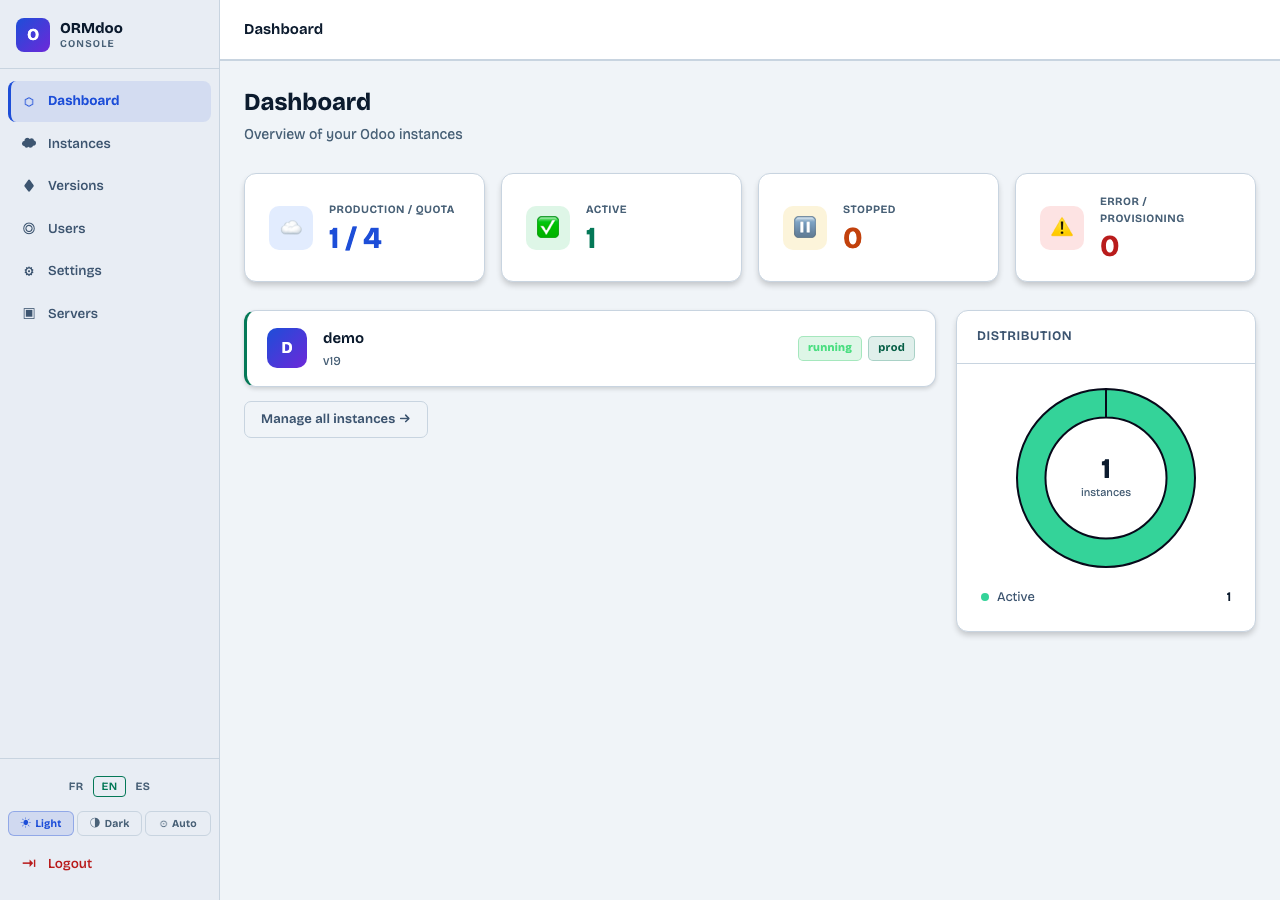
Task: Click the Stopped count value 0
Action: pyautogui.click(x=852, y=238)
